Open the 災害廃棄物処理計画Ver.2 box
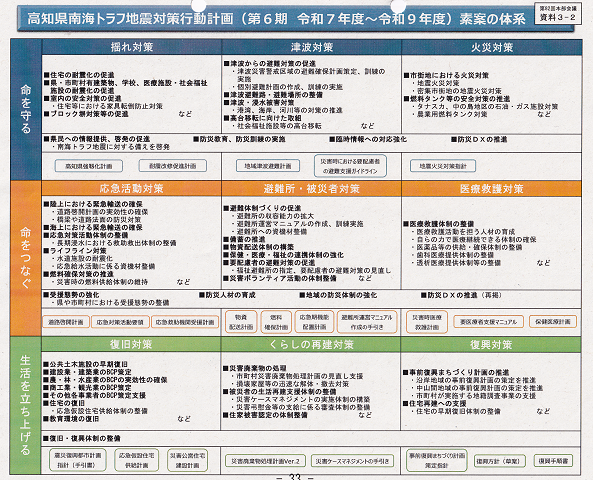Viewport: 593px width, 480px height. point(265,461)
